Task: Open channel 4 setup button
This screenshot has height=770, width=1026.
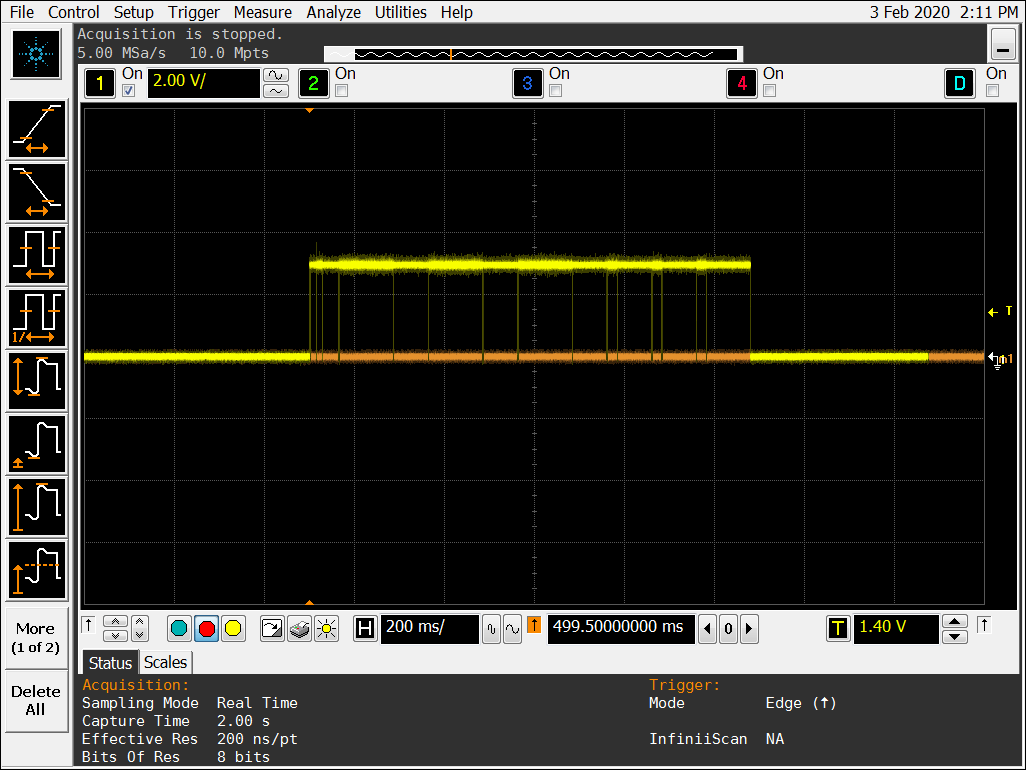Action: [x=741, y=83]
